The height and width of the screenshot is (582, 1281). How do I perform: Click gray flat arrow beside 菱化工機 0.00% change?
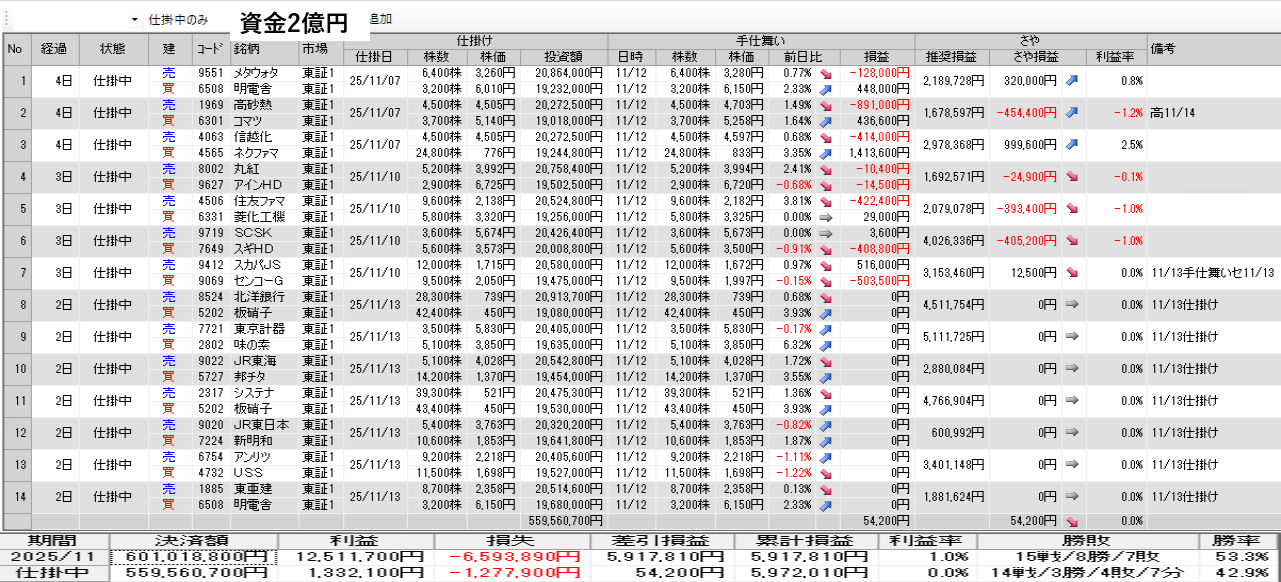click(x=826, y=217)
